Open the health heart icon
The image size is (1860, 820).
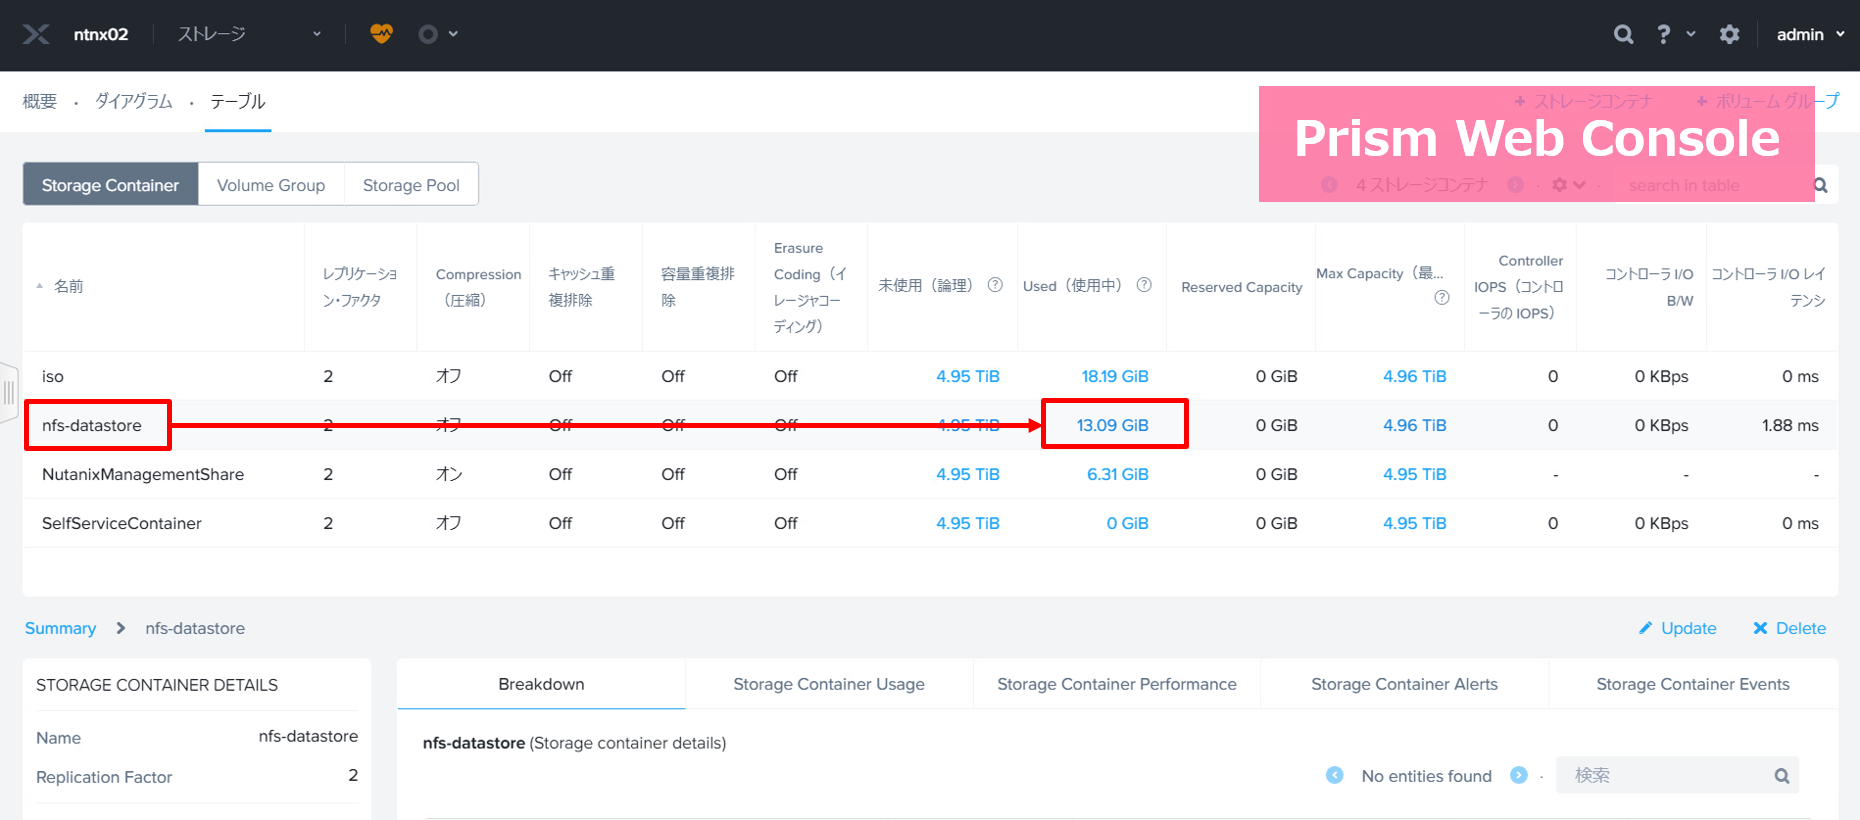(x=381, y=34)
